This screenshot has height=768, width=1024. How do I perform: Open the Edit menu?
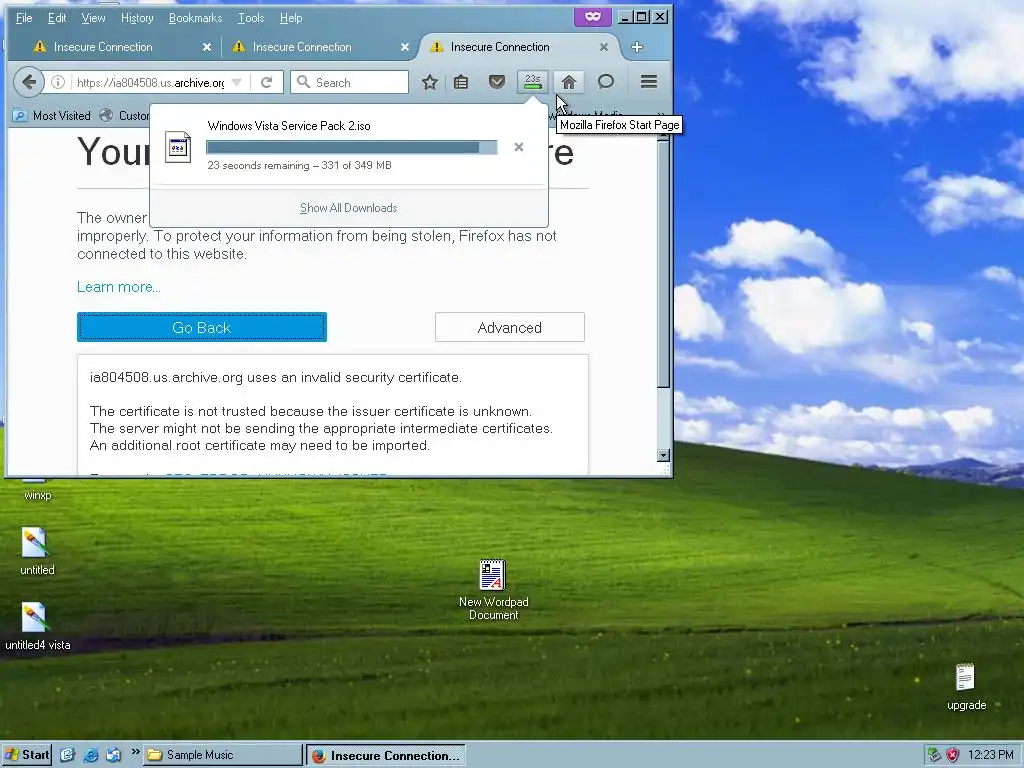57,18
